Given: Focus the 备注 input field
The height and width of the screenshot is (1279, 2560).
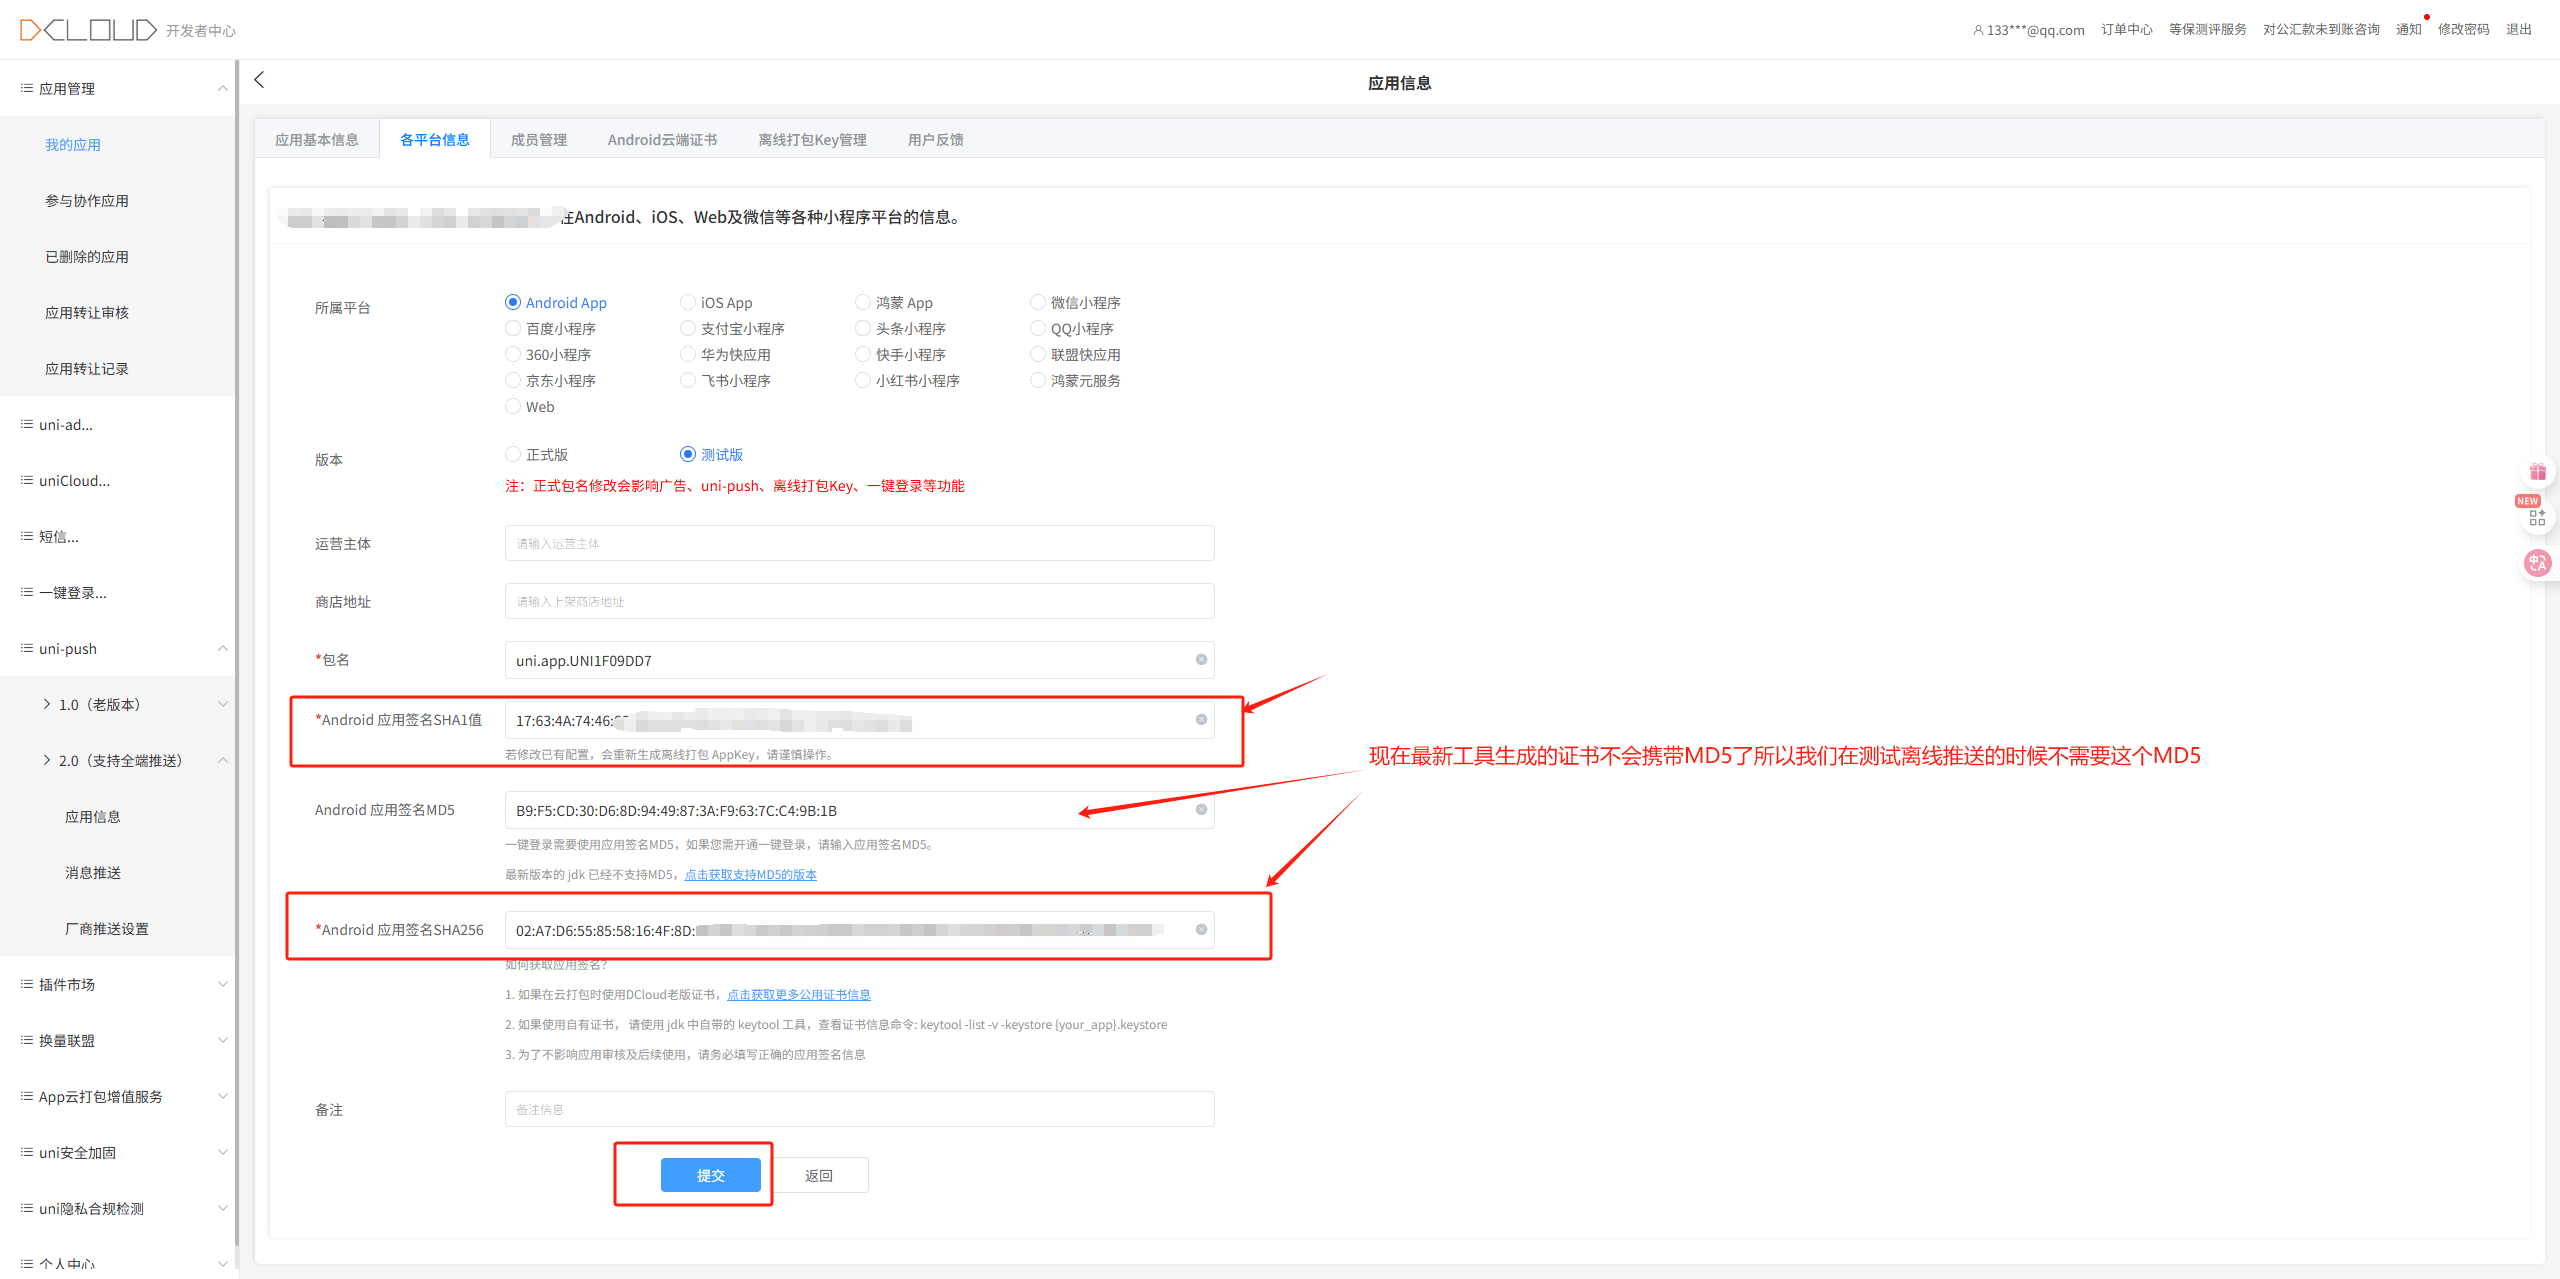Looking at the screenshot, I should [x=860, y=1109].
